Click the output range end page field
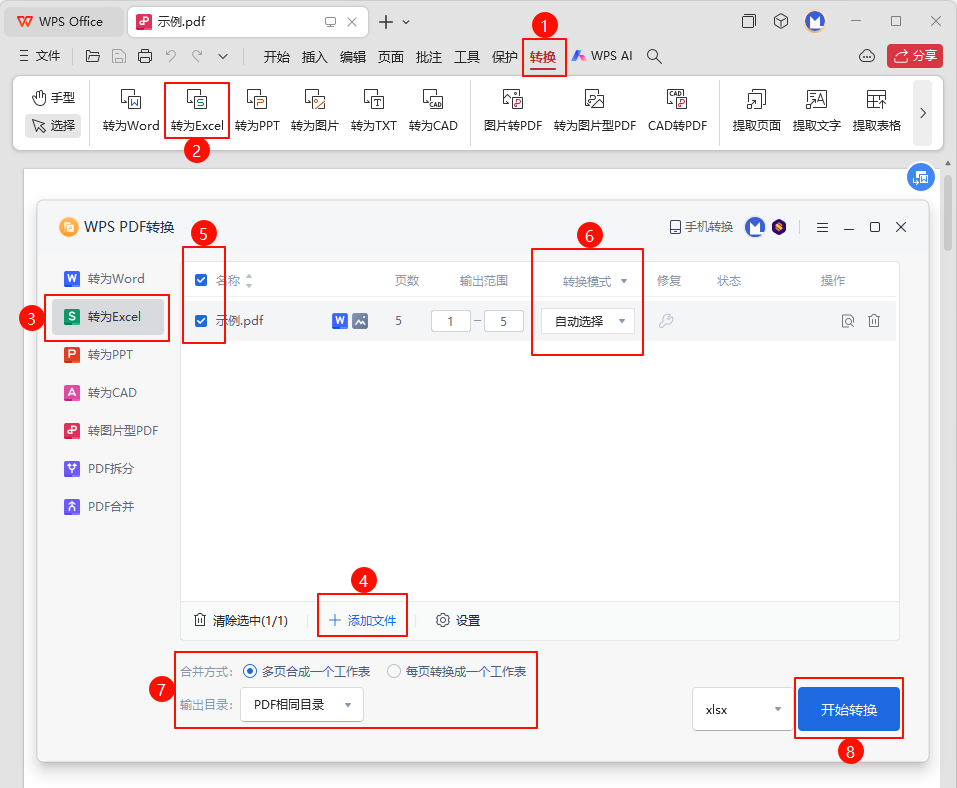The image size is (957, 788). pos(504,321)
